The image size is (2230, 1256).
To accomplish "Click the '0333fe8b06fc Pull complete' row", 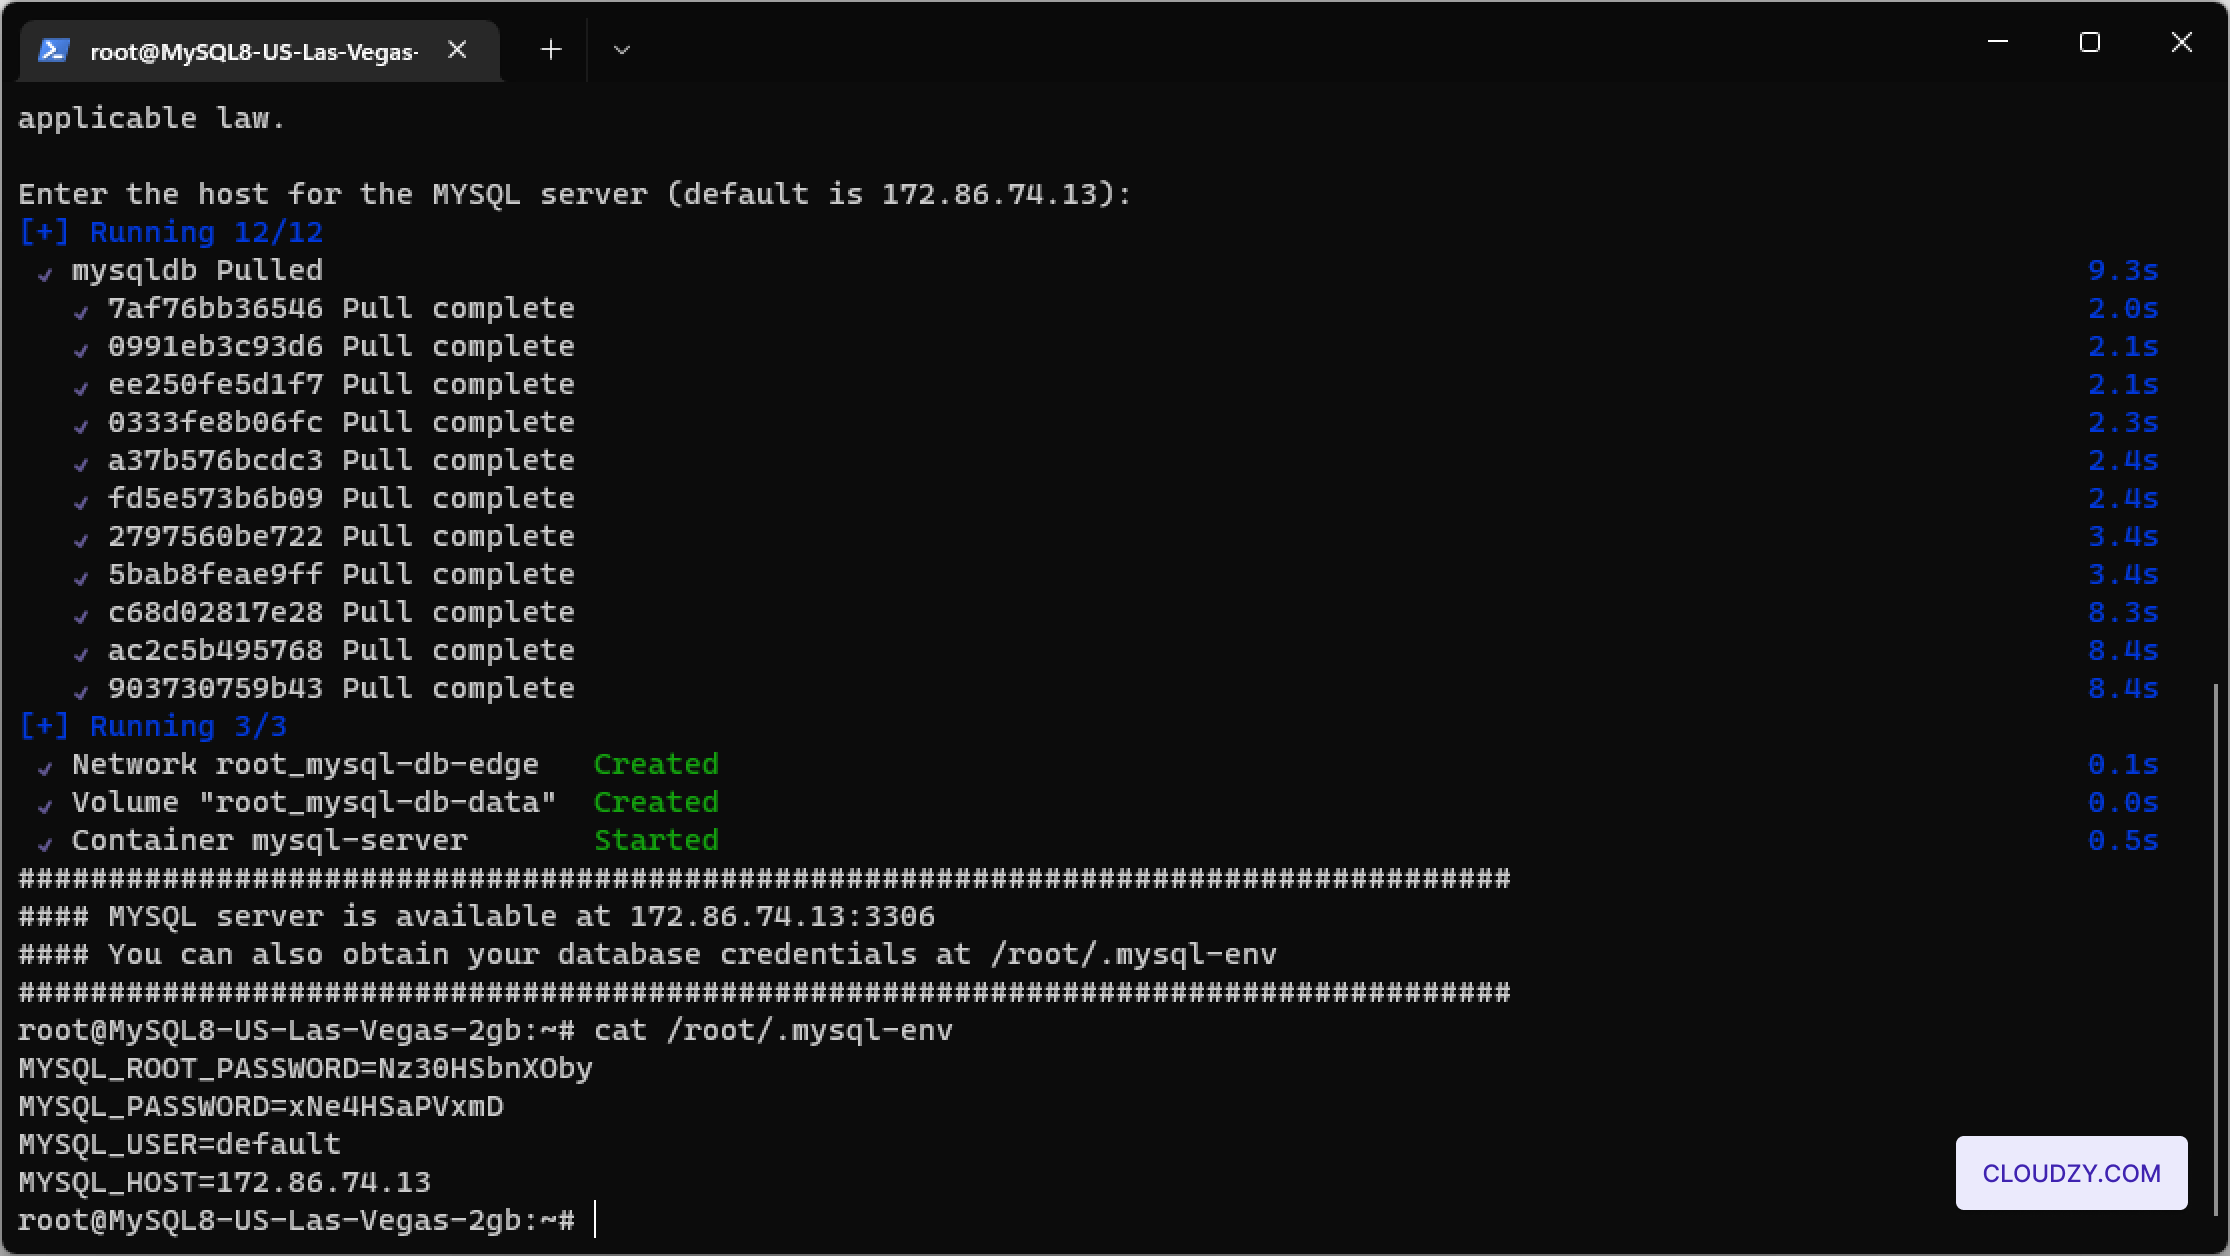I will pyautogui.click(x=341, y=423).
